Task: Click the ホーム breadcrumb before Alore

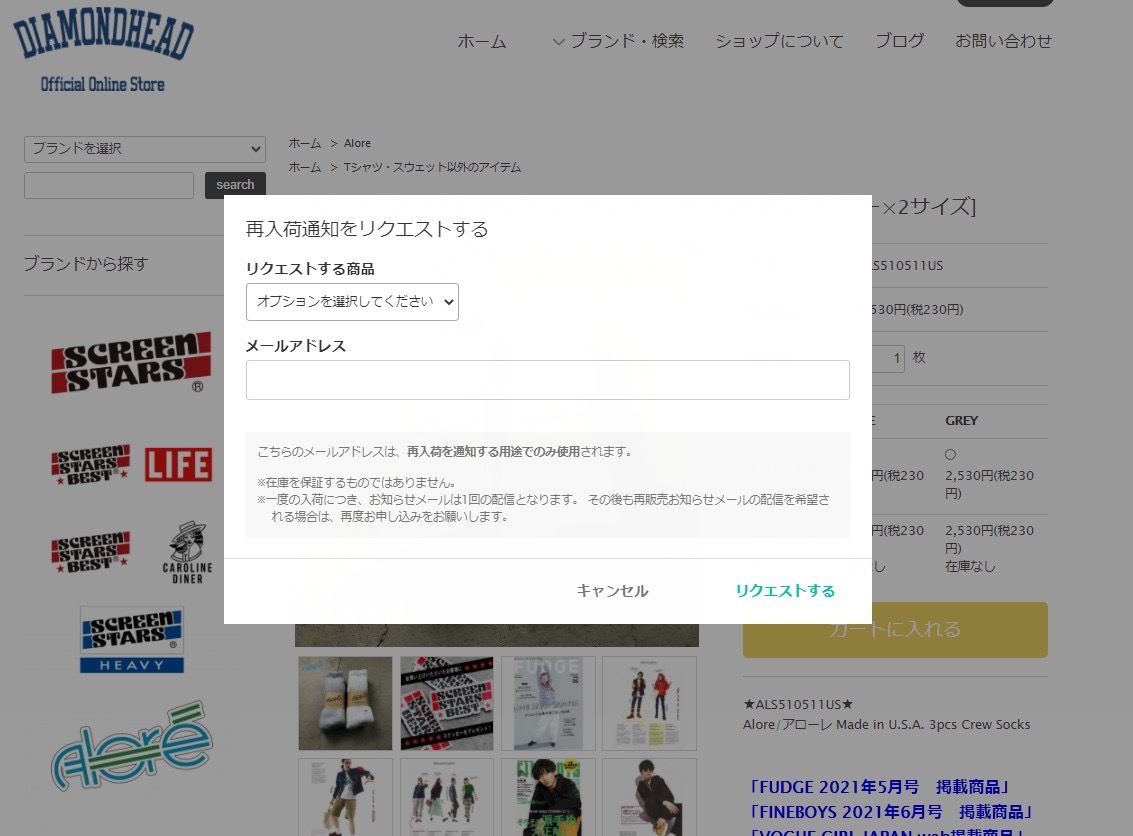Action: click(305, 143)
